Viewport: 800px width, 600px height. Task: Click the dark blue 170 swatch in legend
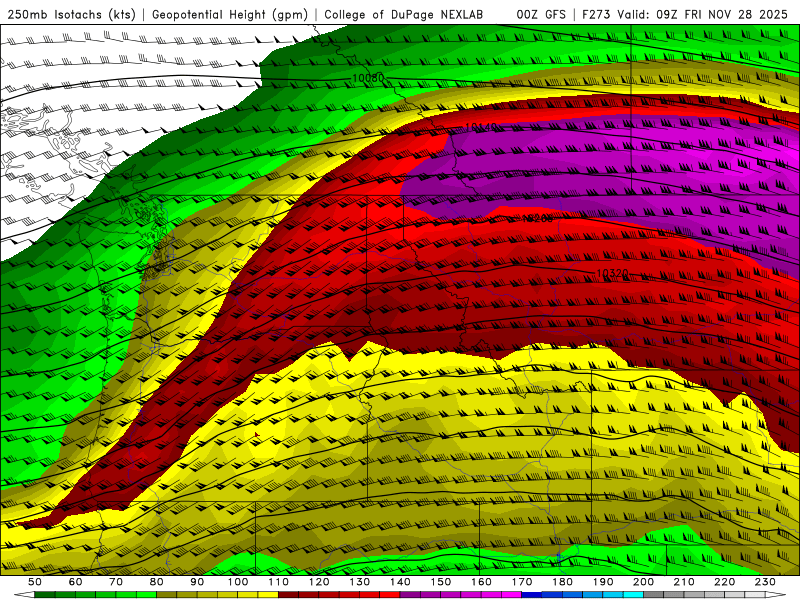(x=532, y=595)
